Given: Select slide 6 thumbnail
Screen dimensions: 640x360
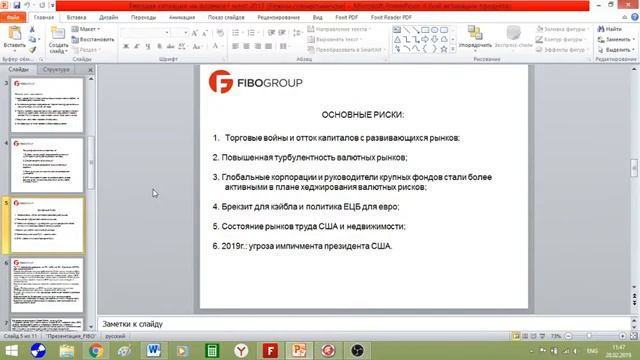Looking at the screenshot, I should coord(47,285).
